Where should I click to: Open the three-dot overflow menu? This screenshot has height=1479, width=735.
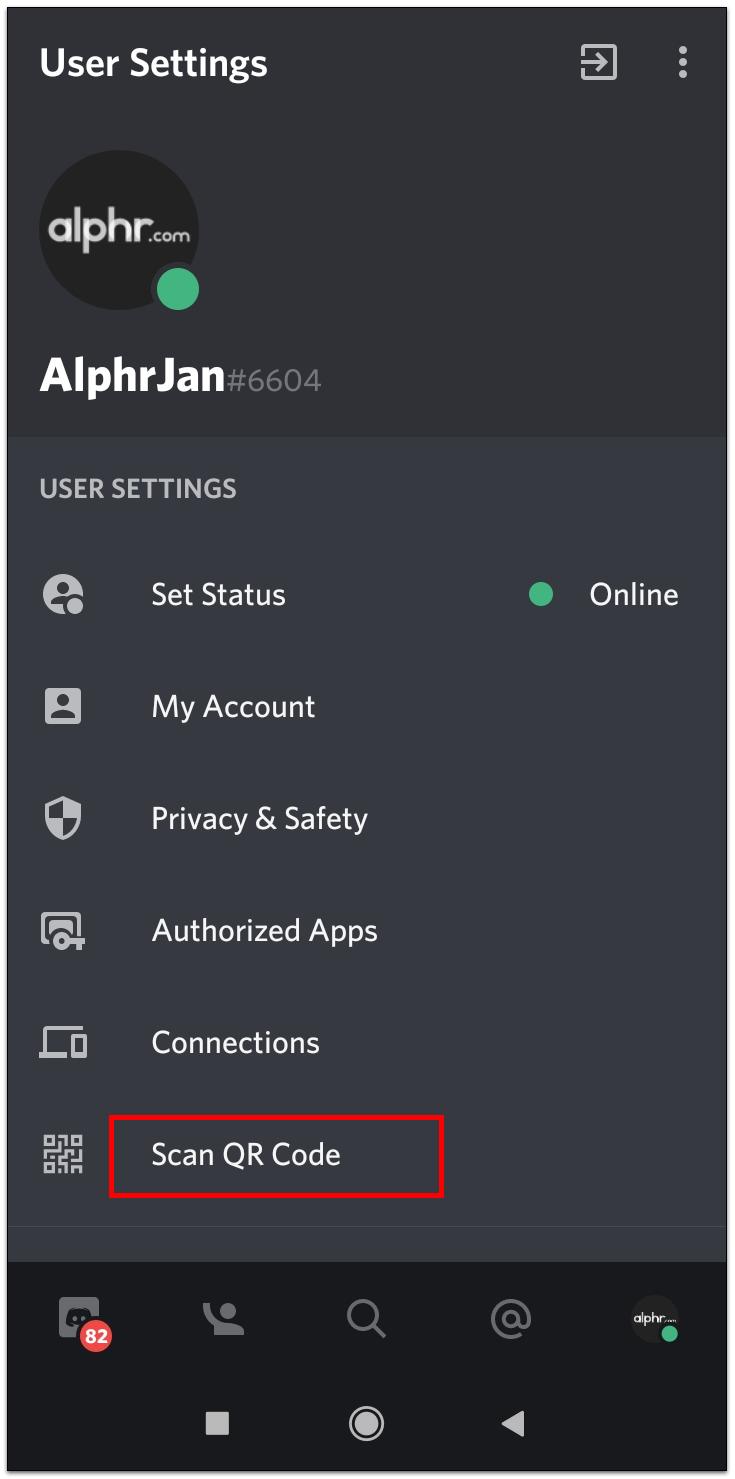pos(682,63)
